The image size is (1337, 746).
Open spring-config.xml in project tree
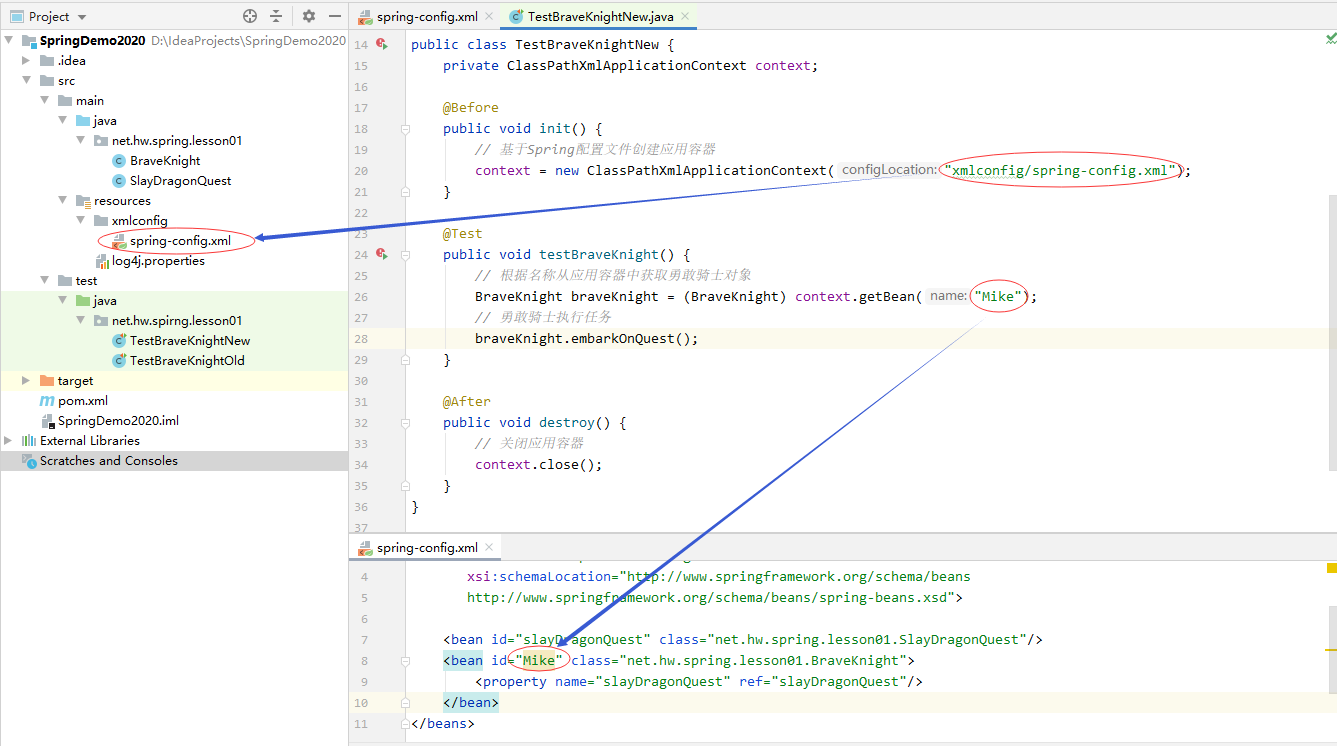tap(180, 241)
